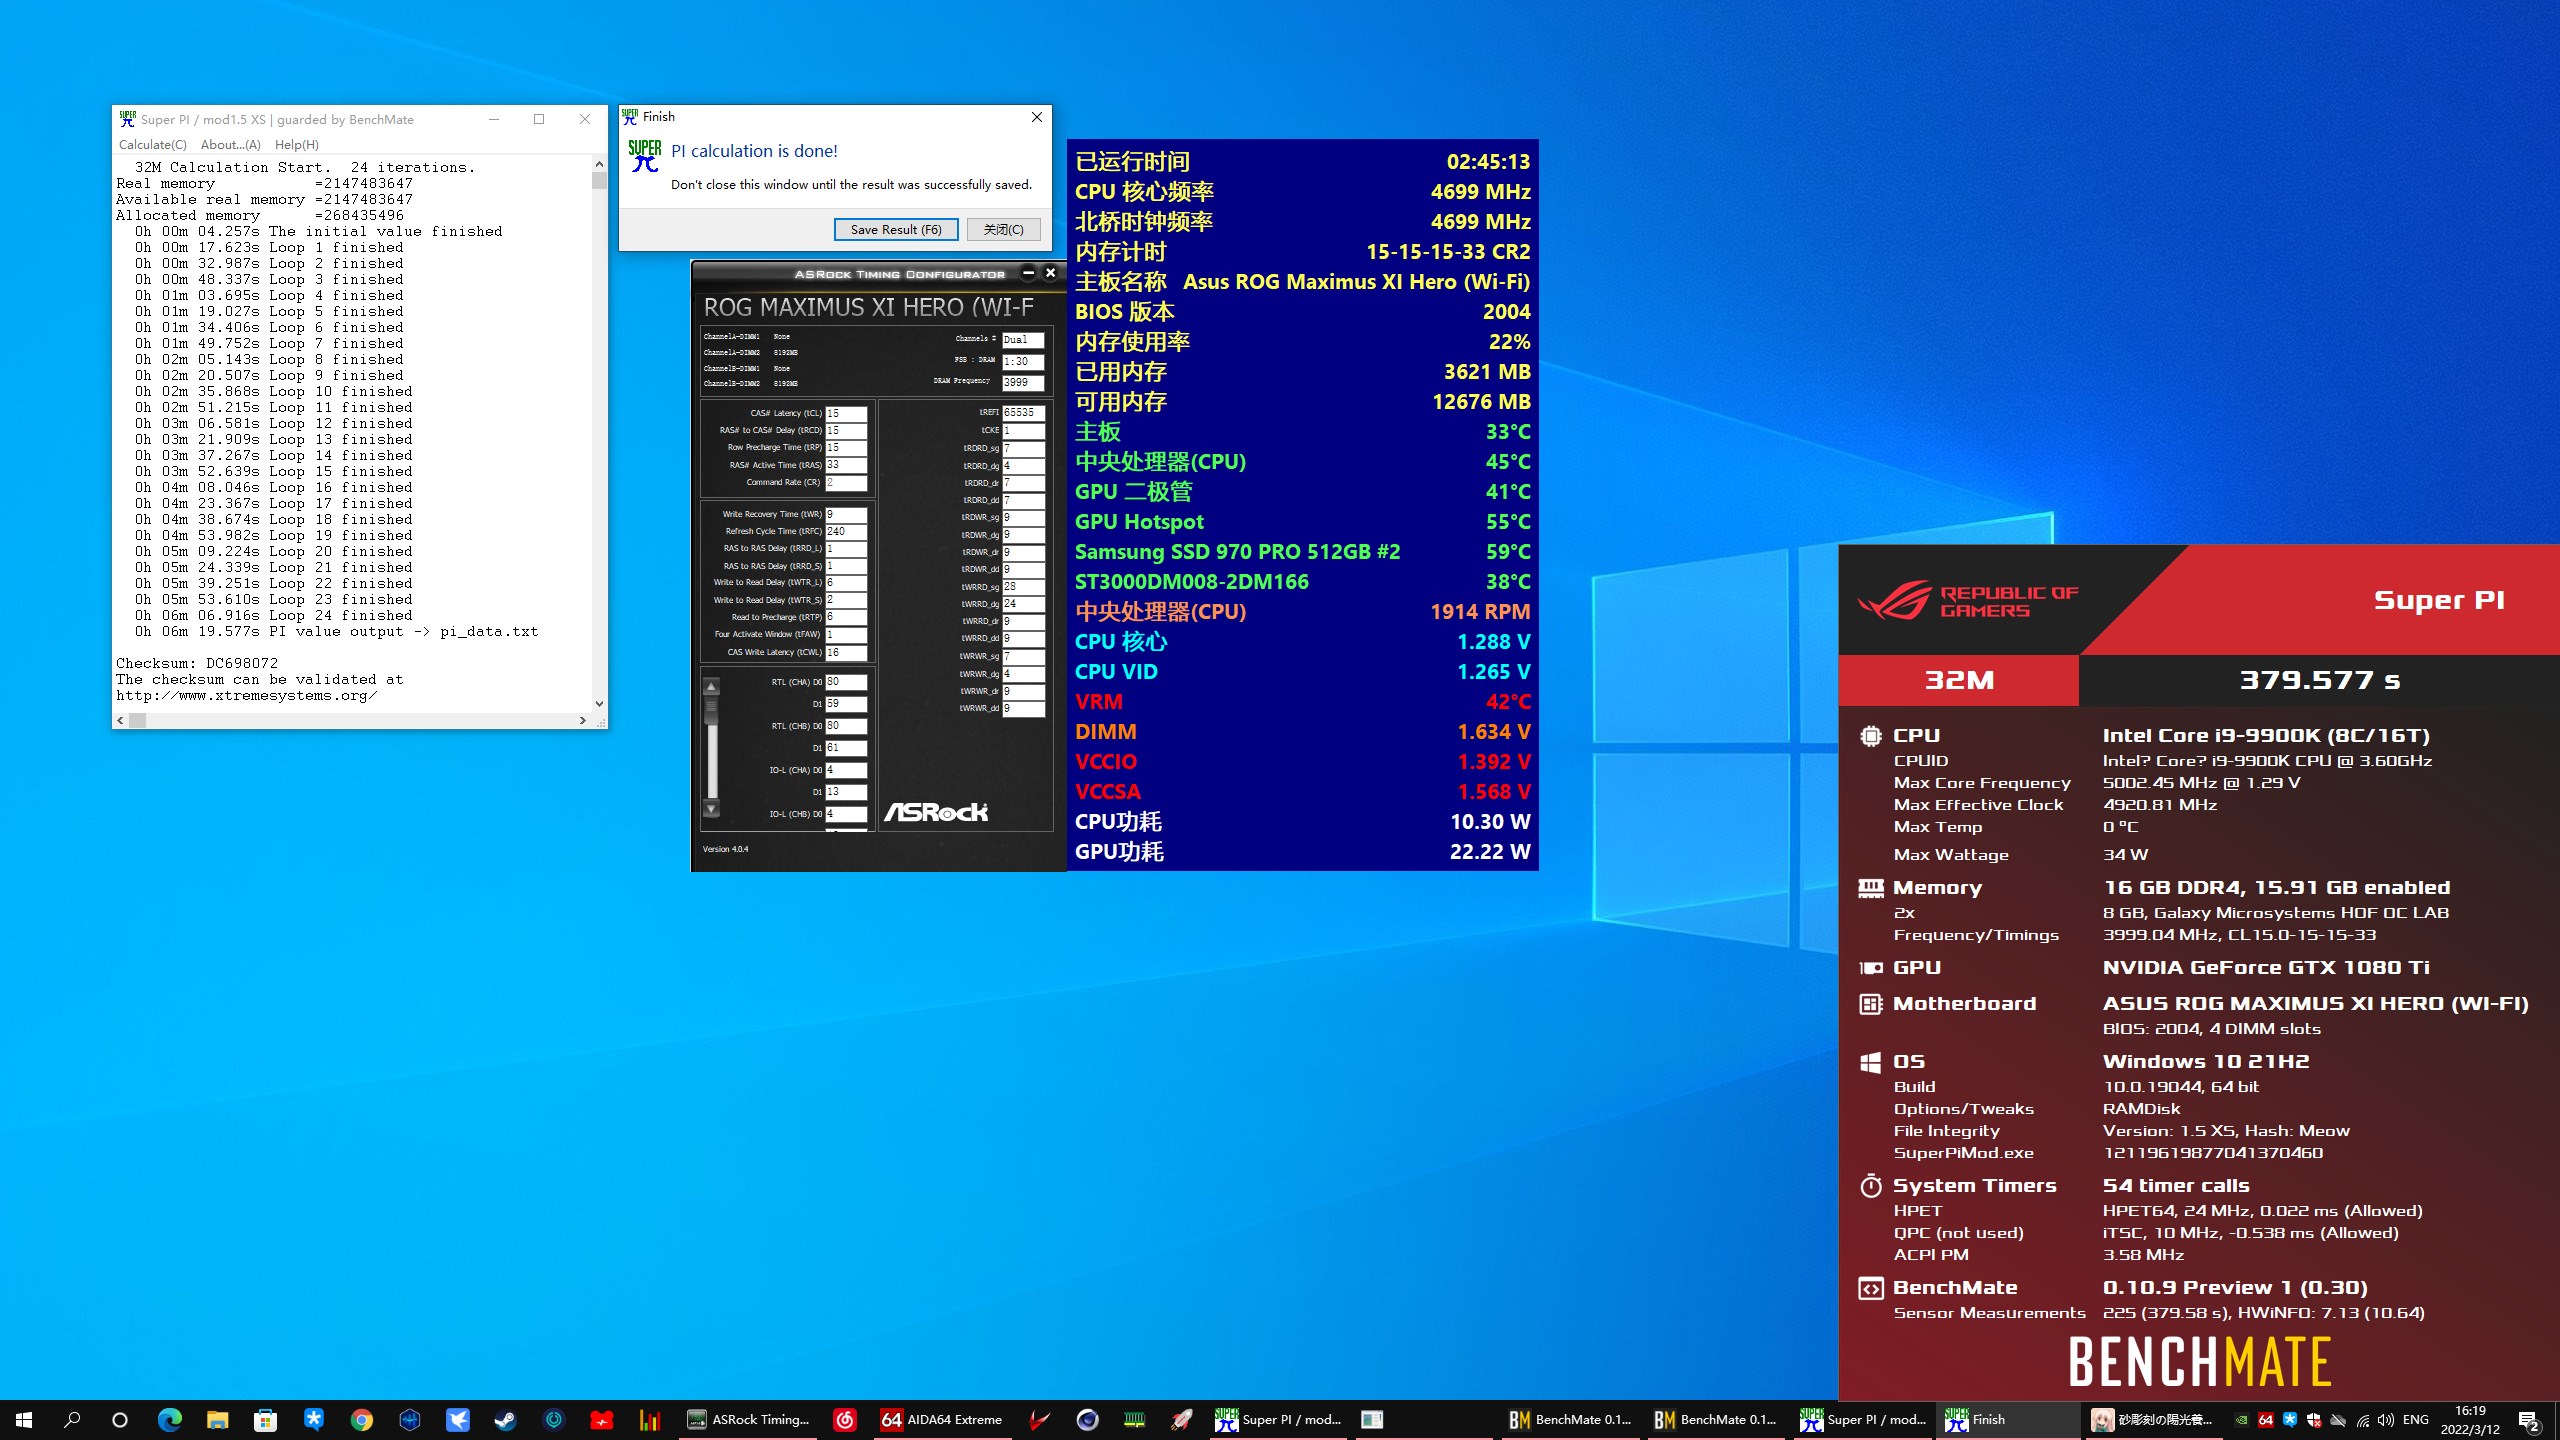Switch to the first BenchMate 0.1 taskbar button
This screenshot has width=2560, height=1440.
click(x=1570, y=1419)
